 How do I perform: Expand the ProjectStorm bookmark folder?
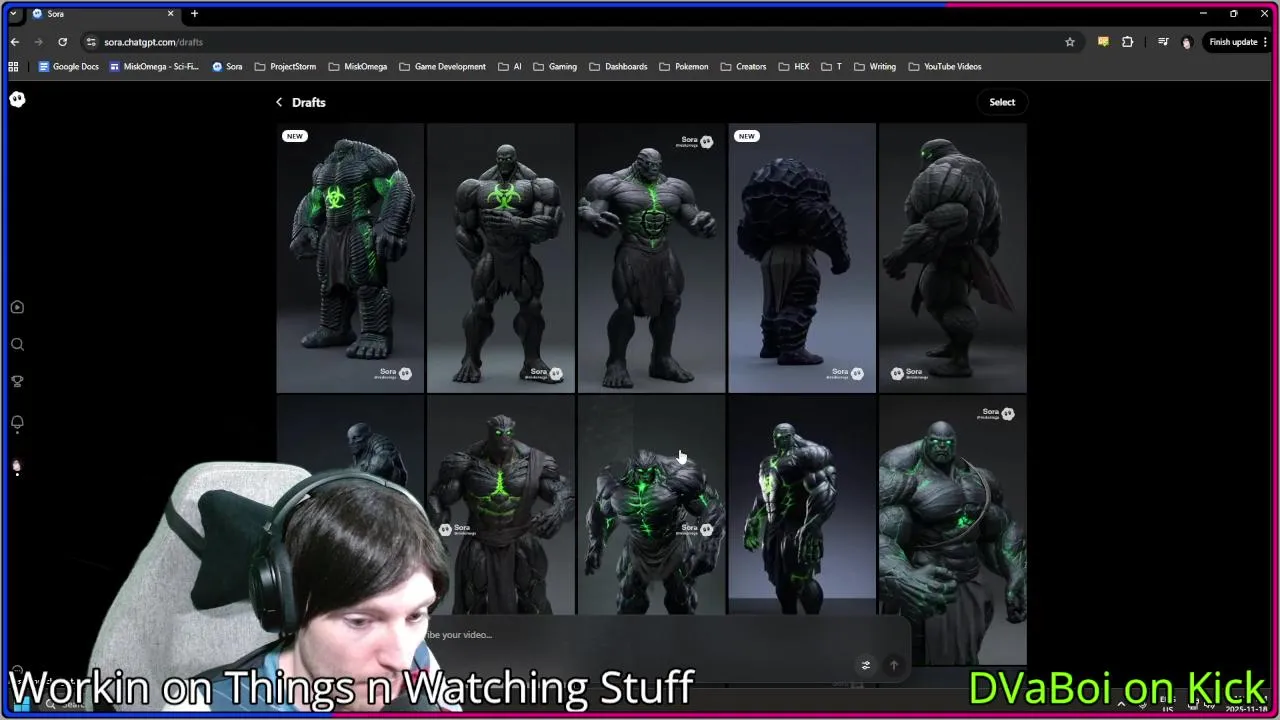pos(285,67)
